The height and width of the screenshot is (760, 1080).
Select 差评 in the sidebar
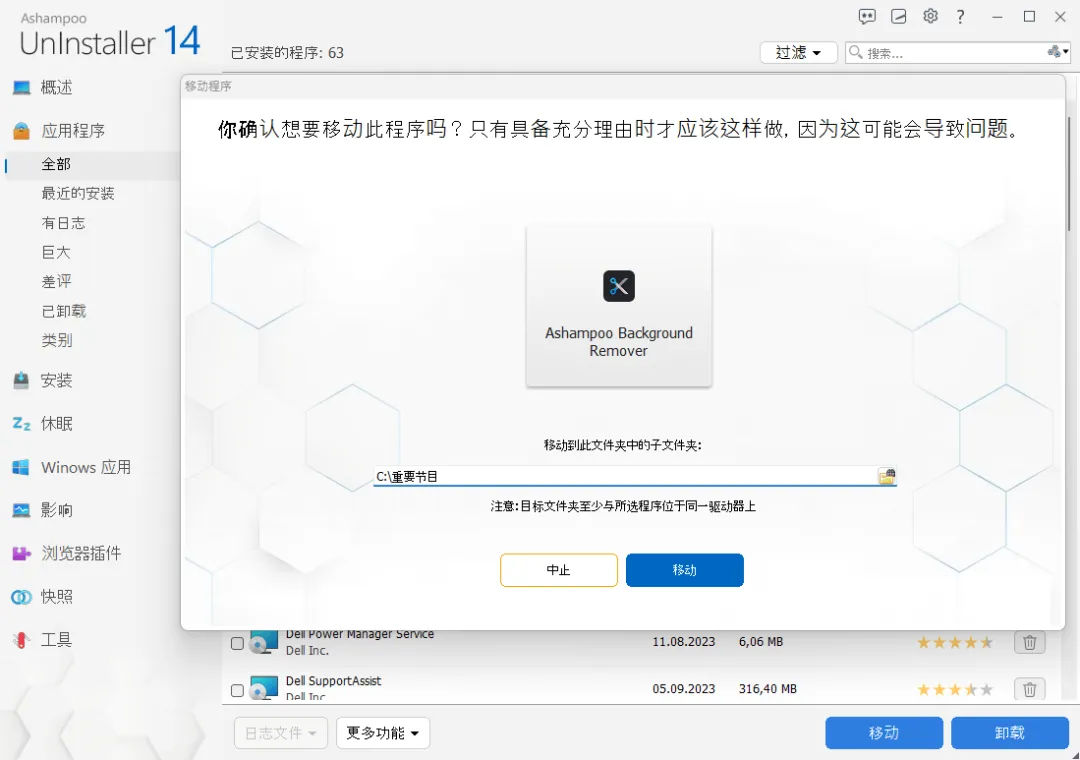point(56,281)
